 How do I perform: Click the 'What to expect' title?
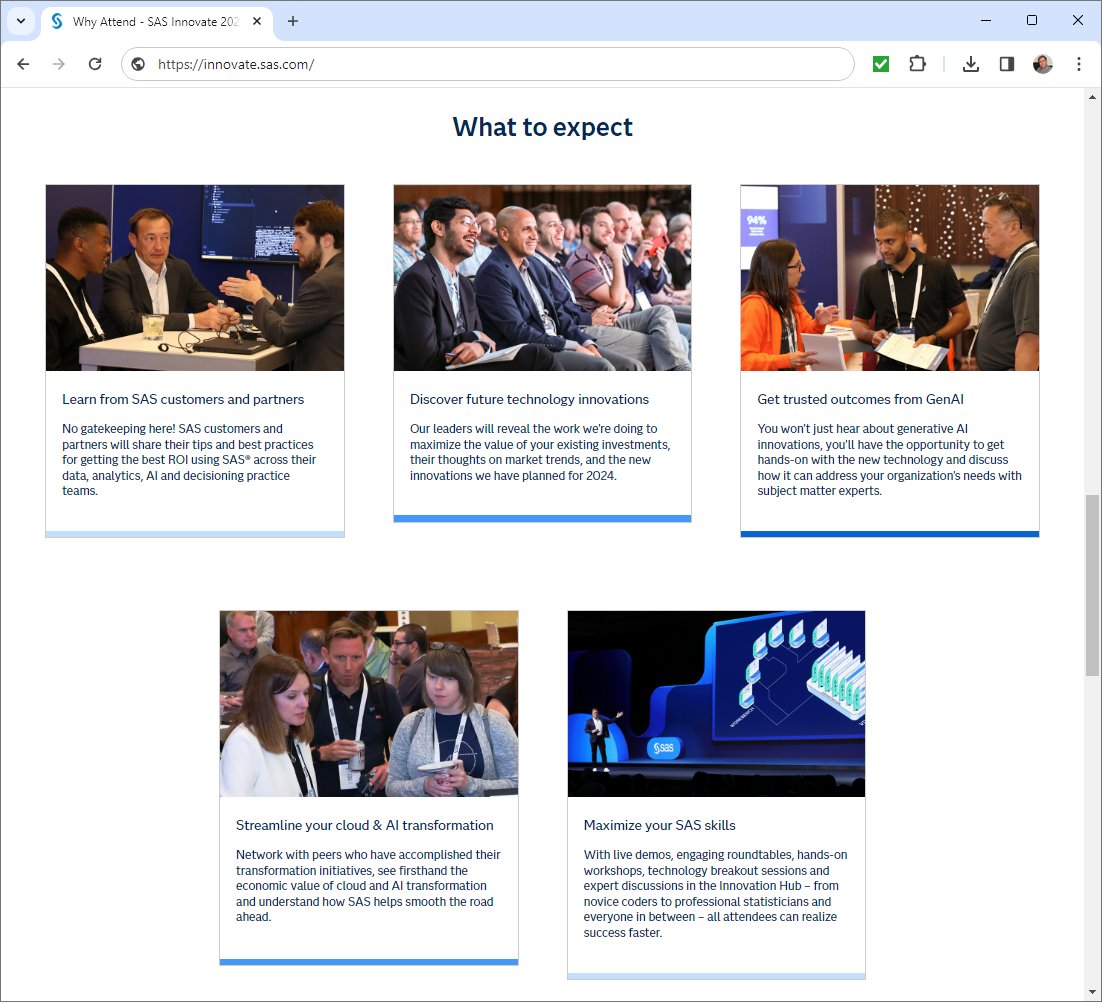[543, 127]
